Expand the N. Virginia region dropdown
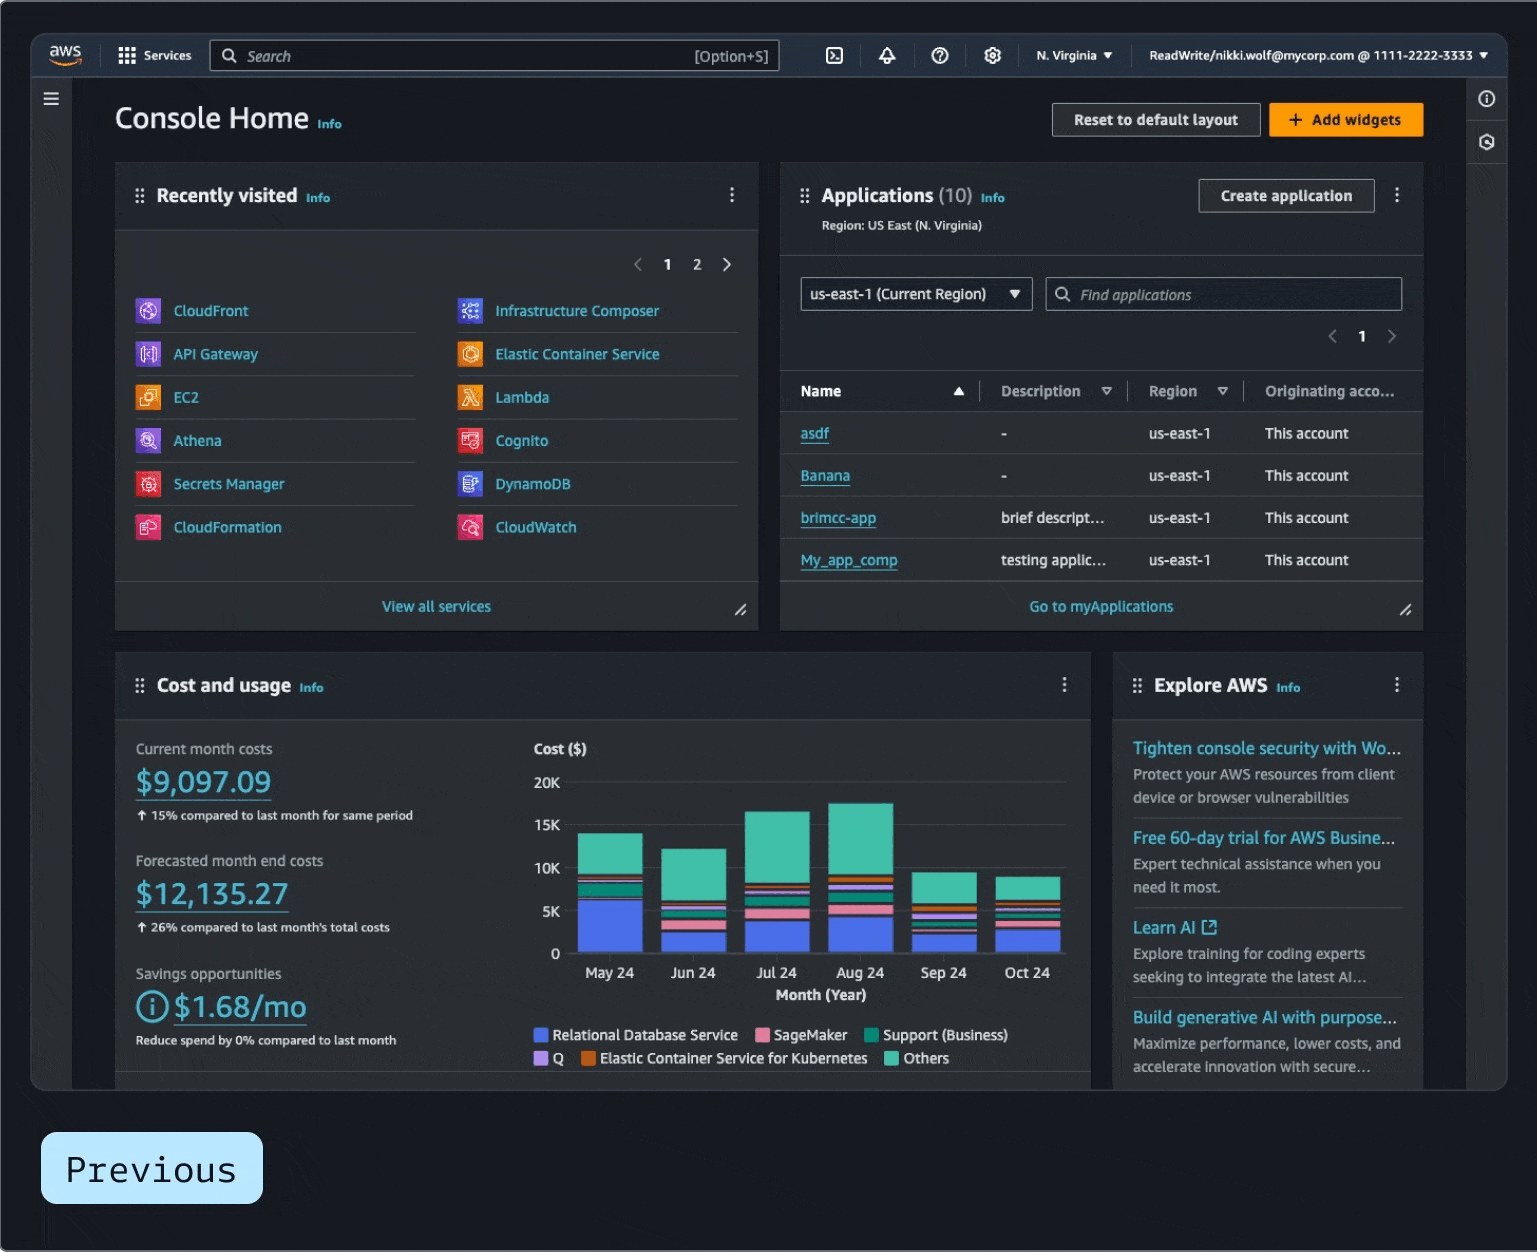 [1074, 56]
